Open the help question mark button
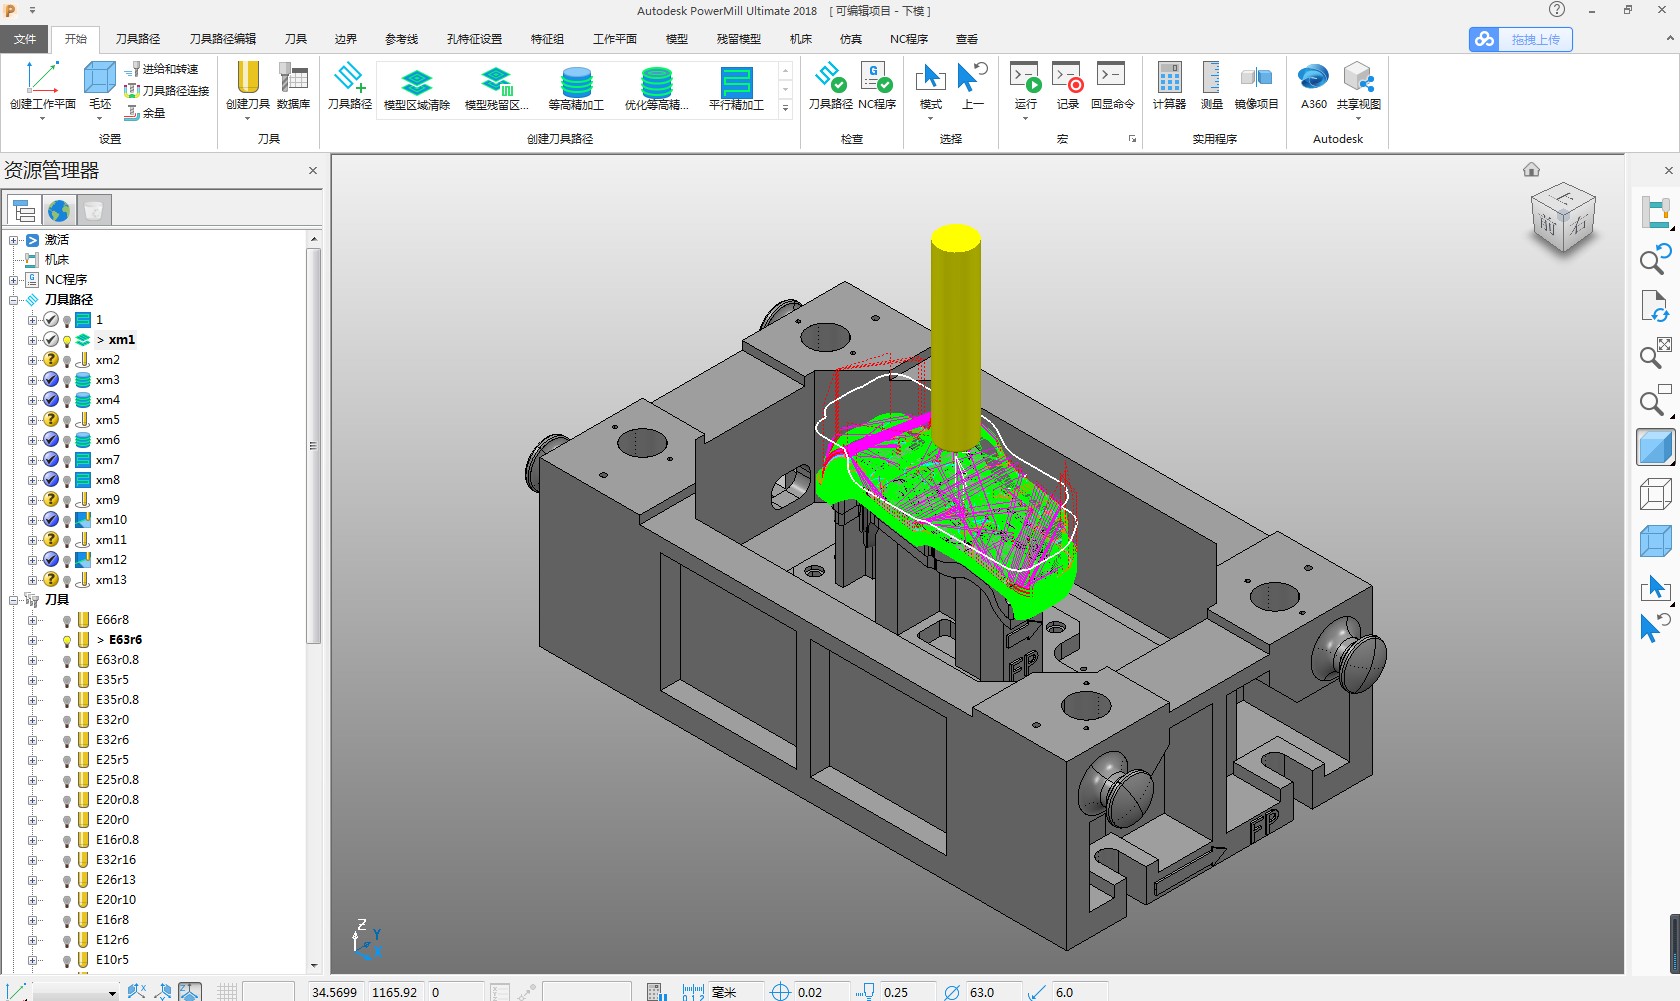This screenshot has width=1680, height=1001. tap(1557, 10)
